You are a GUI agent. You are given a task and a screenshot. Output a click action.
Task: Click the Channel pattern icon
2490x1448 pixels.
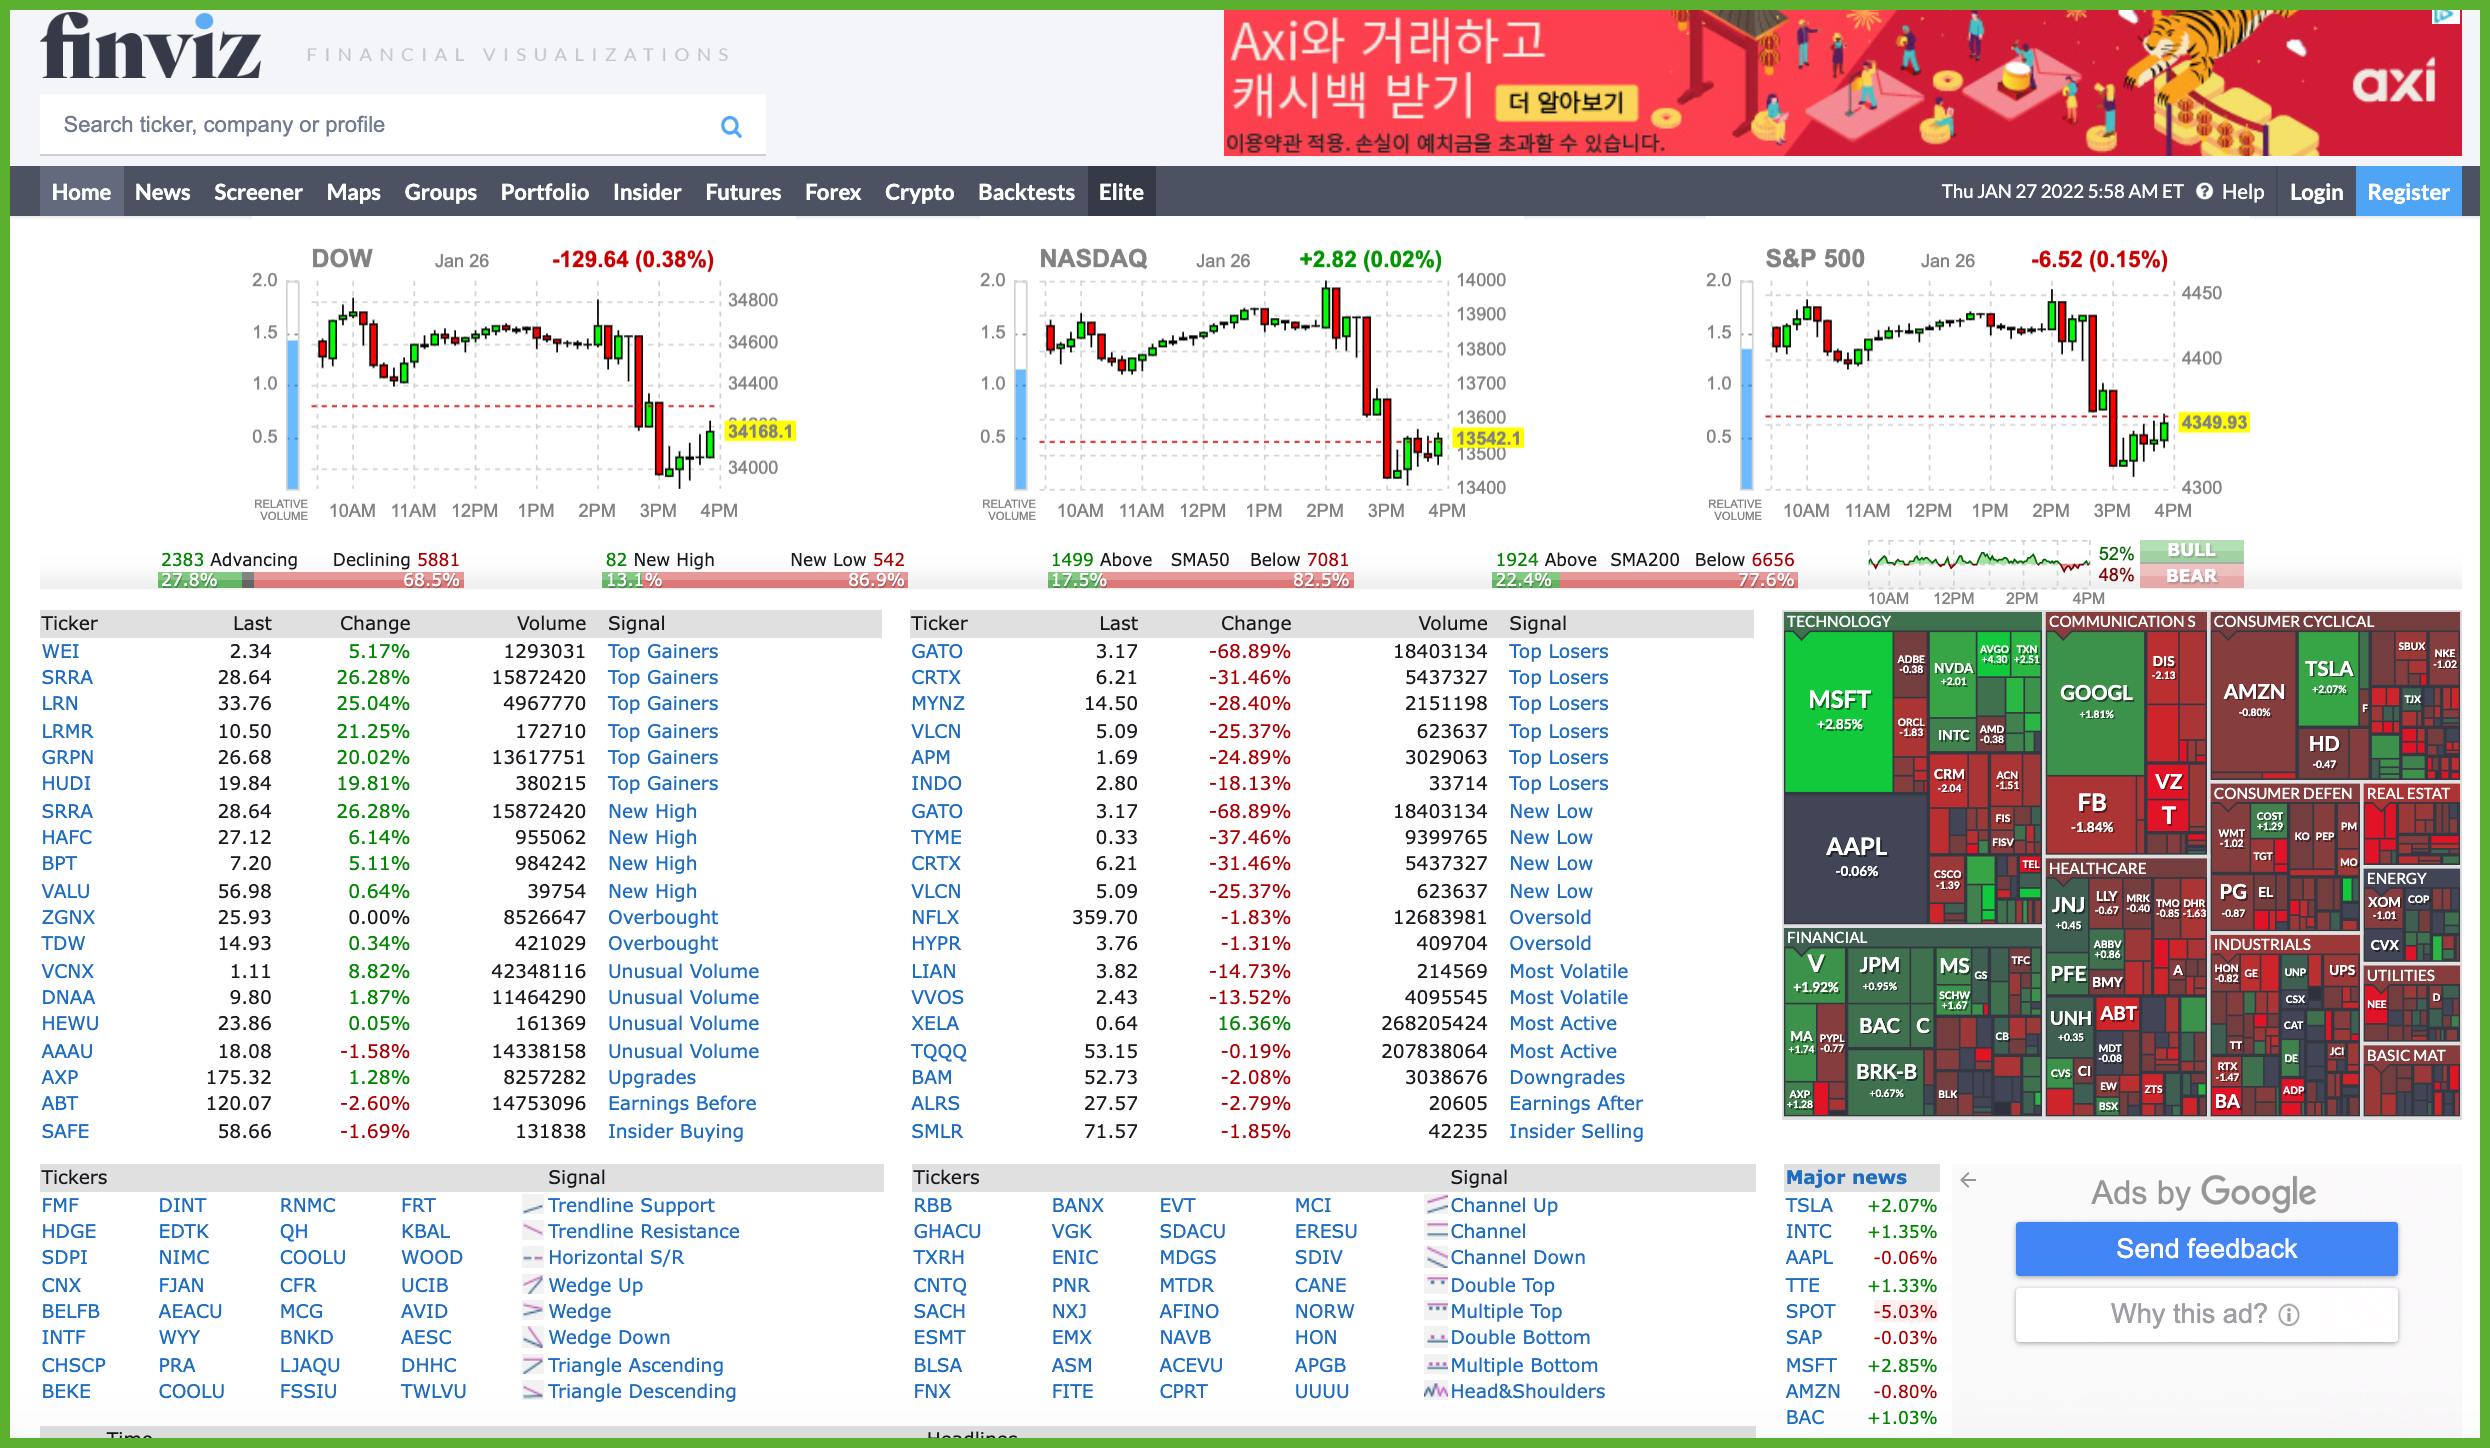[x=1436, y=1232]
